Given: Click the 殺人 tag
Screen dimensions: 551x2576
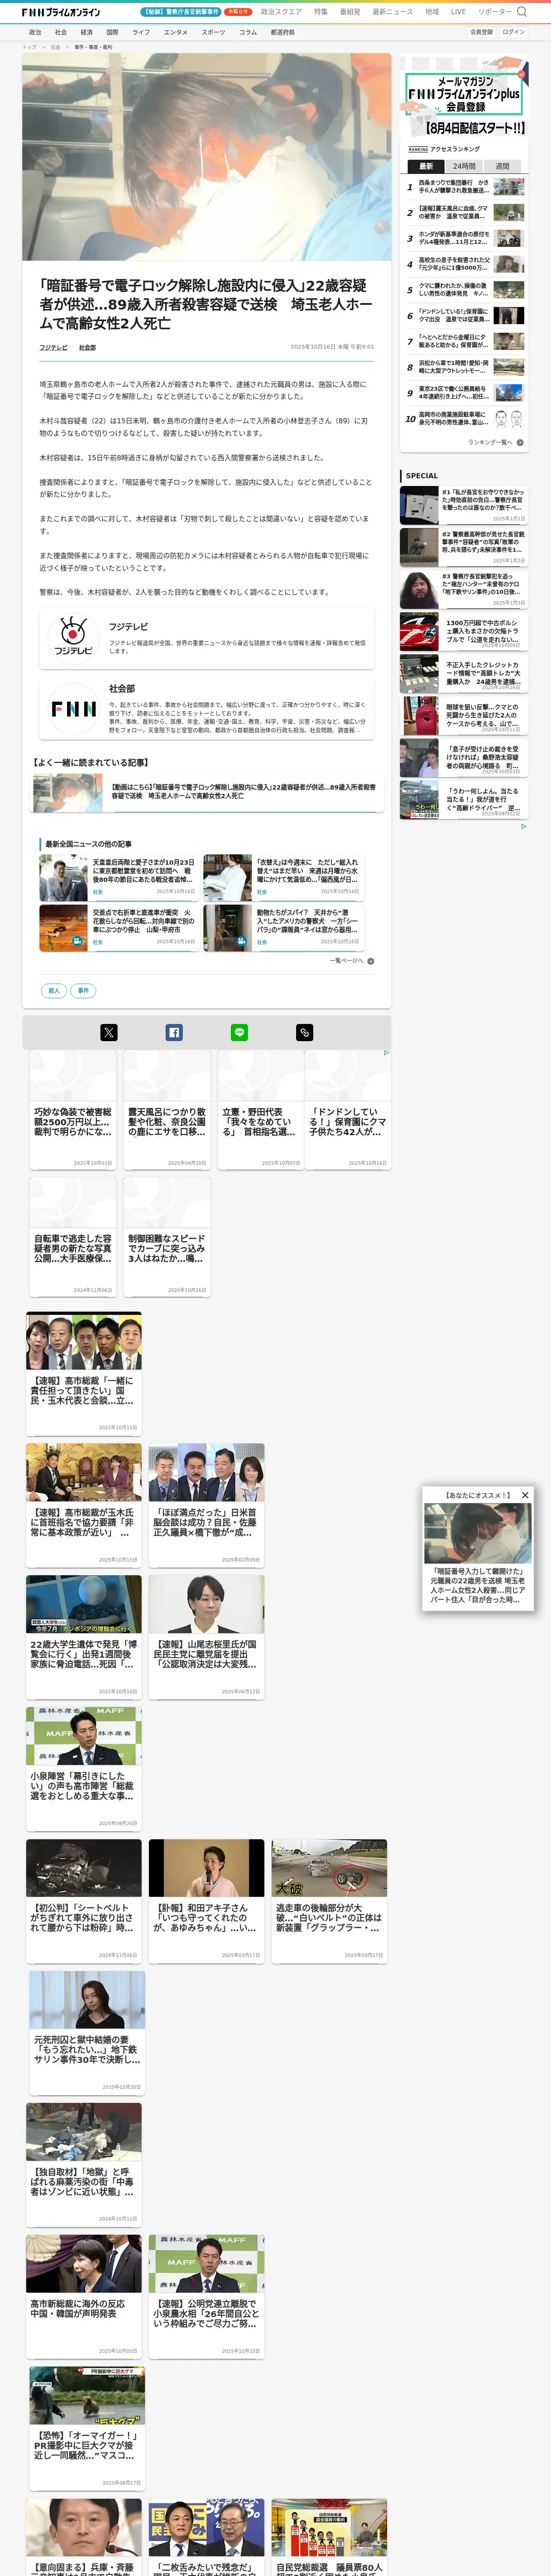Looking at the screenshot, I should [54, 990].
